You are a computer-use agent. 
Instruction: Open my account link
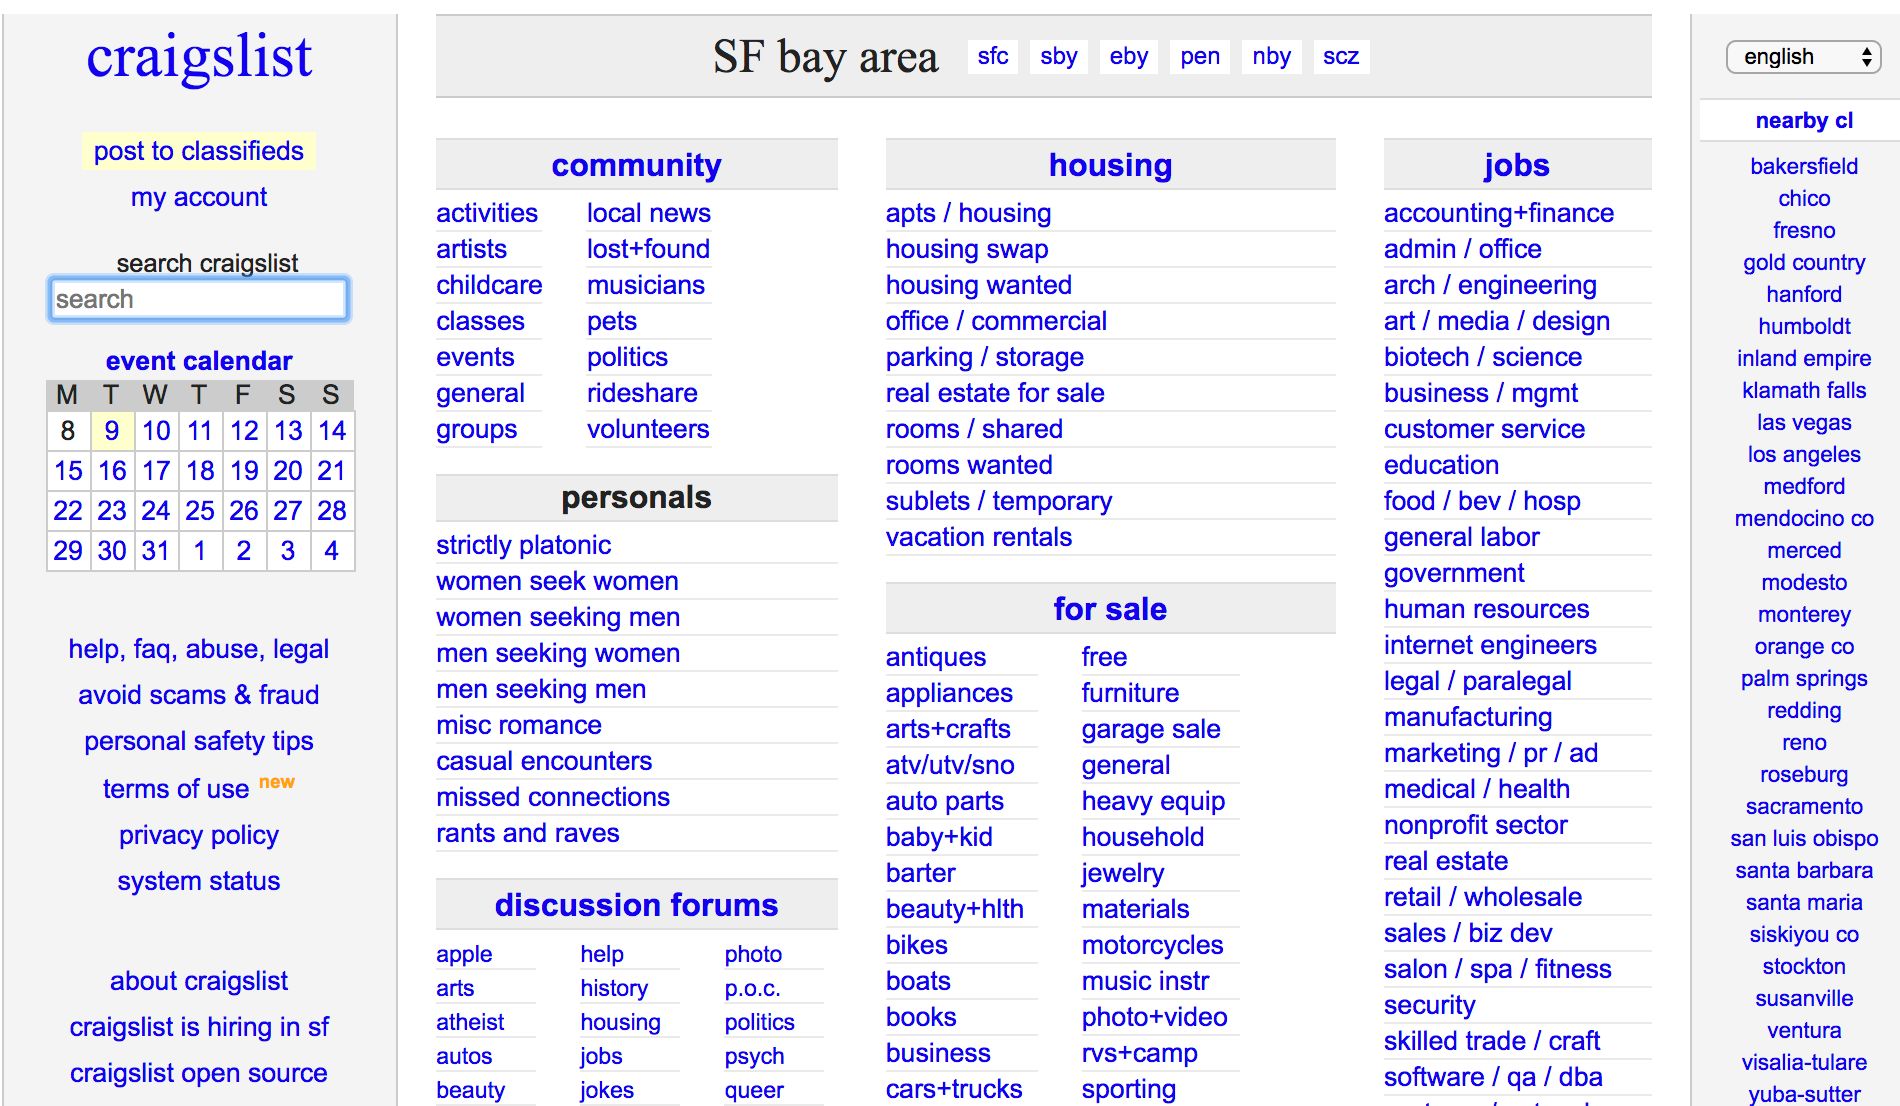[199, 197]
